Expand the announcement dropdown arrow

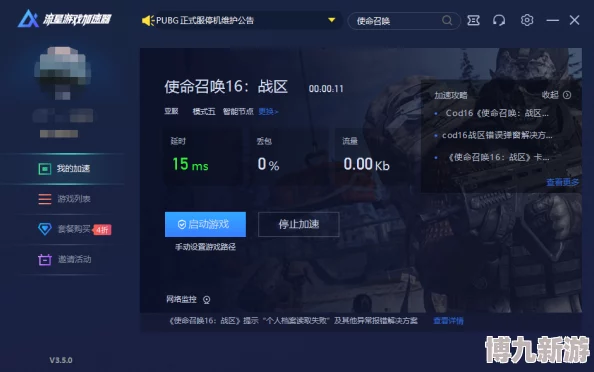pos(331,20)
